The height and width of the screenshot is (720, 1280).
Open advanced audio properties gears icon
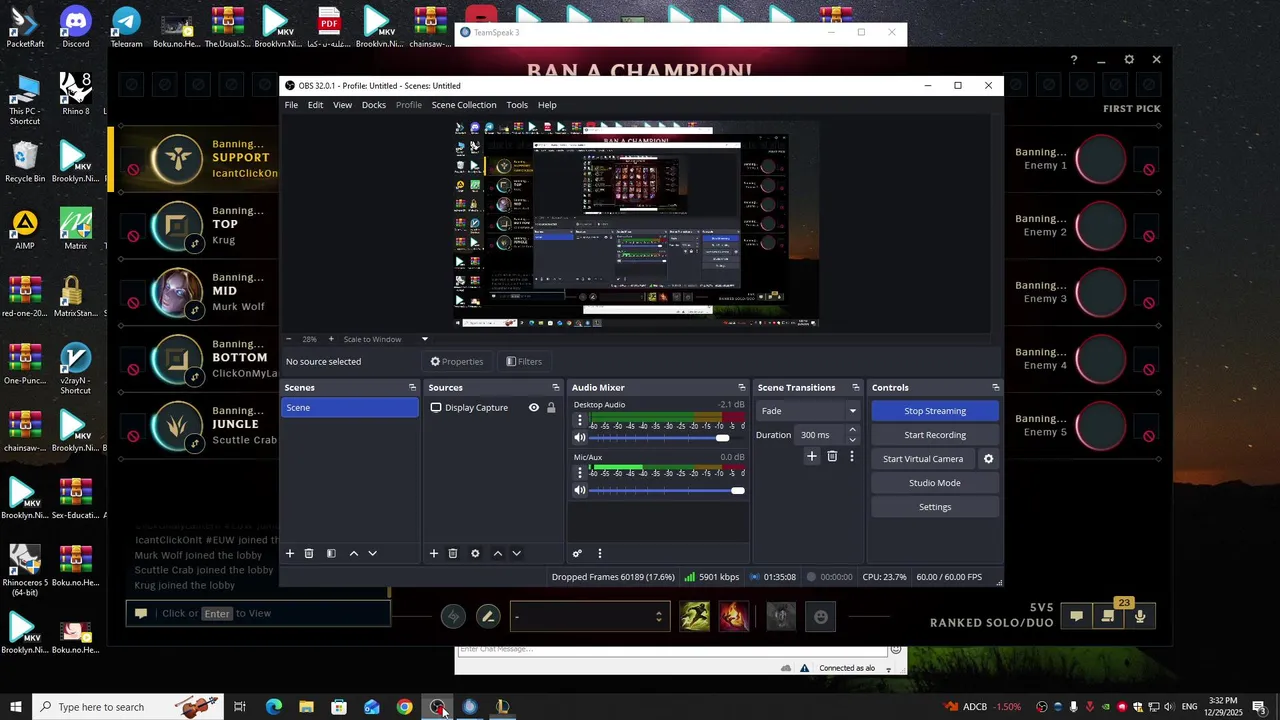(577, 553)
